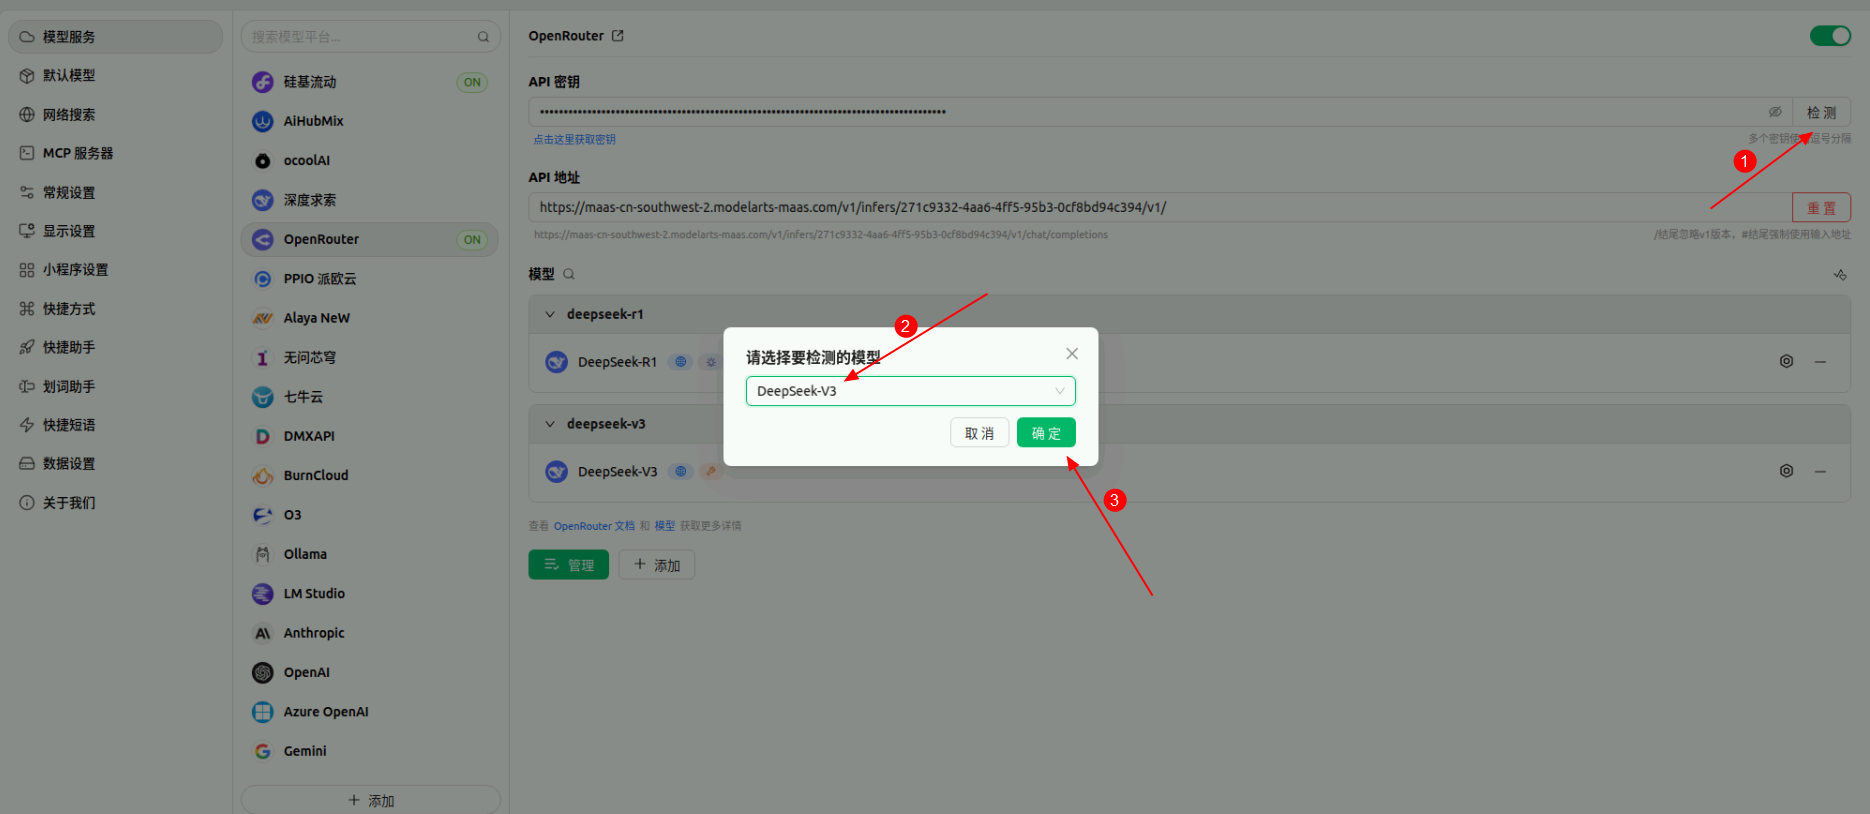
Task: Open 模型服务 settings section
Action: (116, 37)
